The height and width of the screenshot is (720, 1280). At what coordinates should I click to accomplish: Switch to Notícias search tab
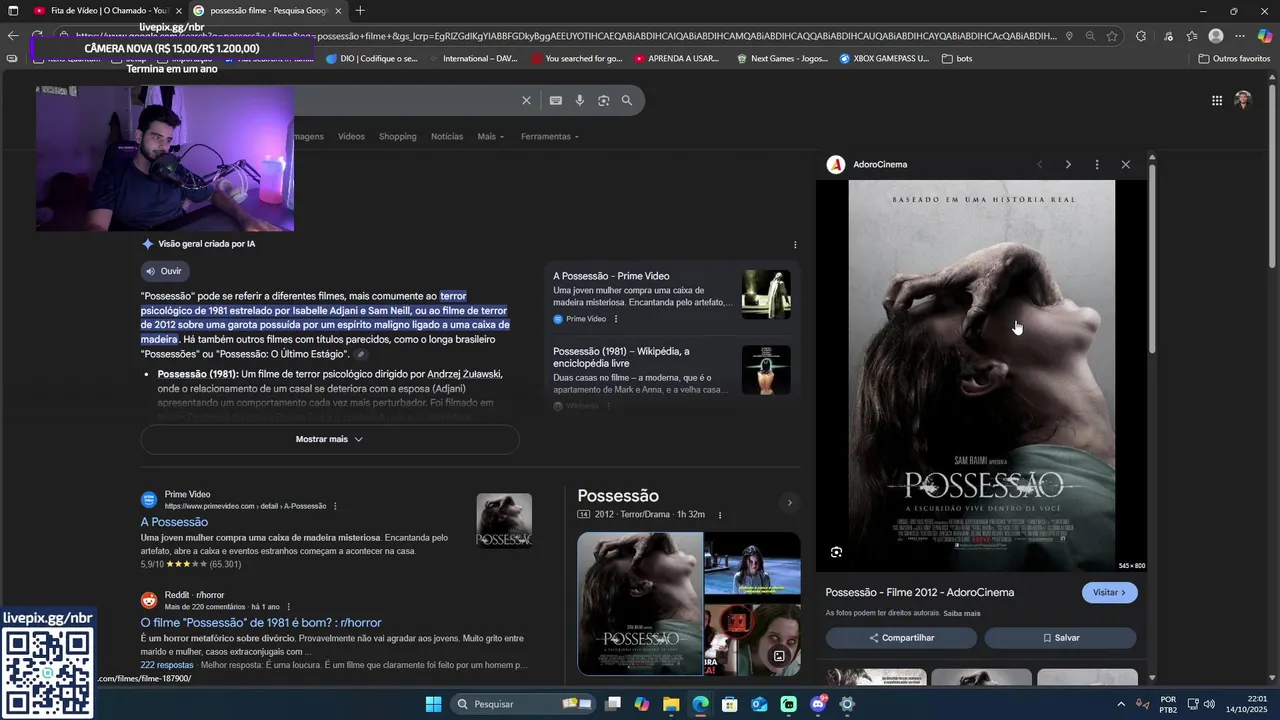[447, 137]
